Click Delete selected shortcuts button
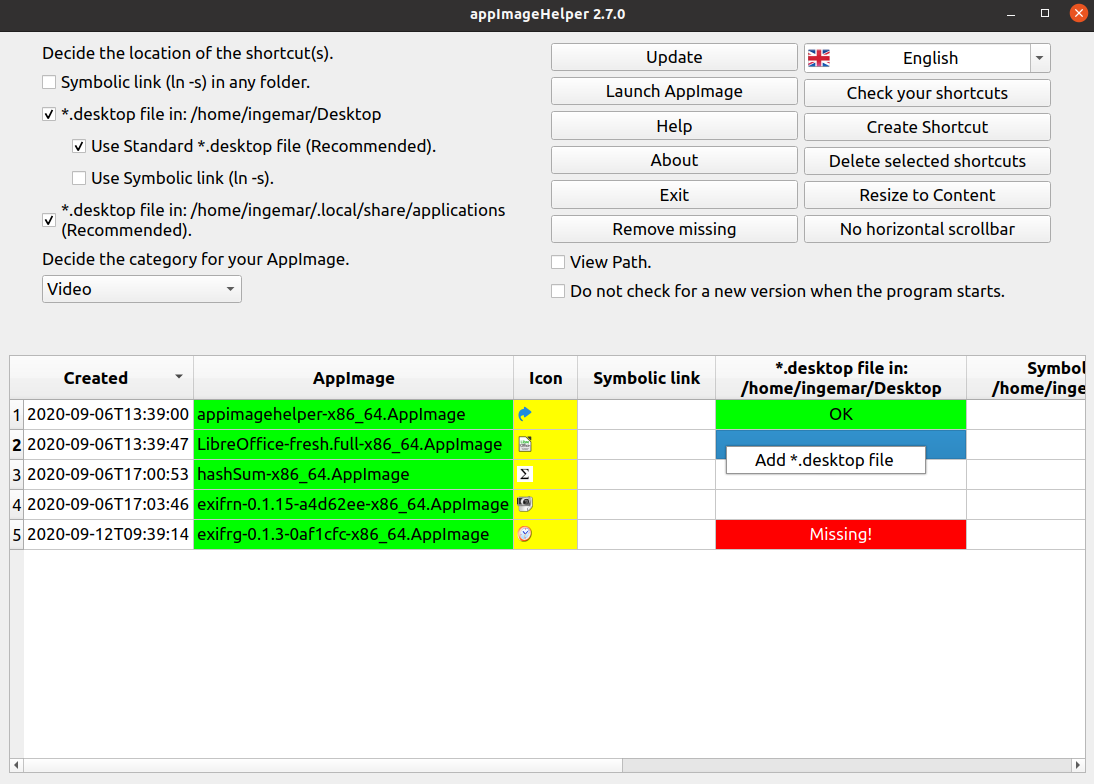 pyautogui.click(x=927, y=161)
